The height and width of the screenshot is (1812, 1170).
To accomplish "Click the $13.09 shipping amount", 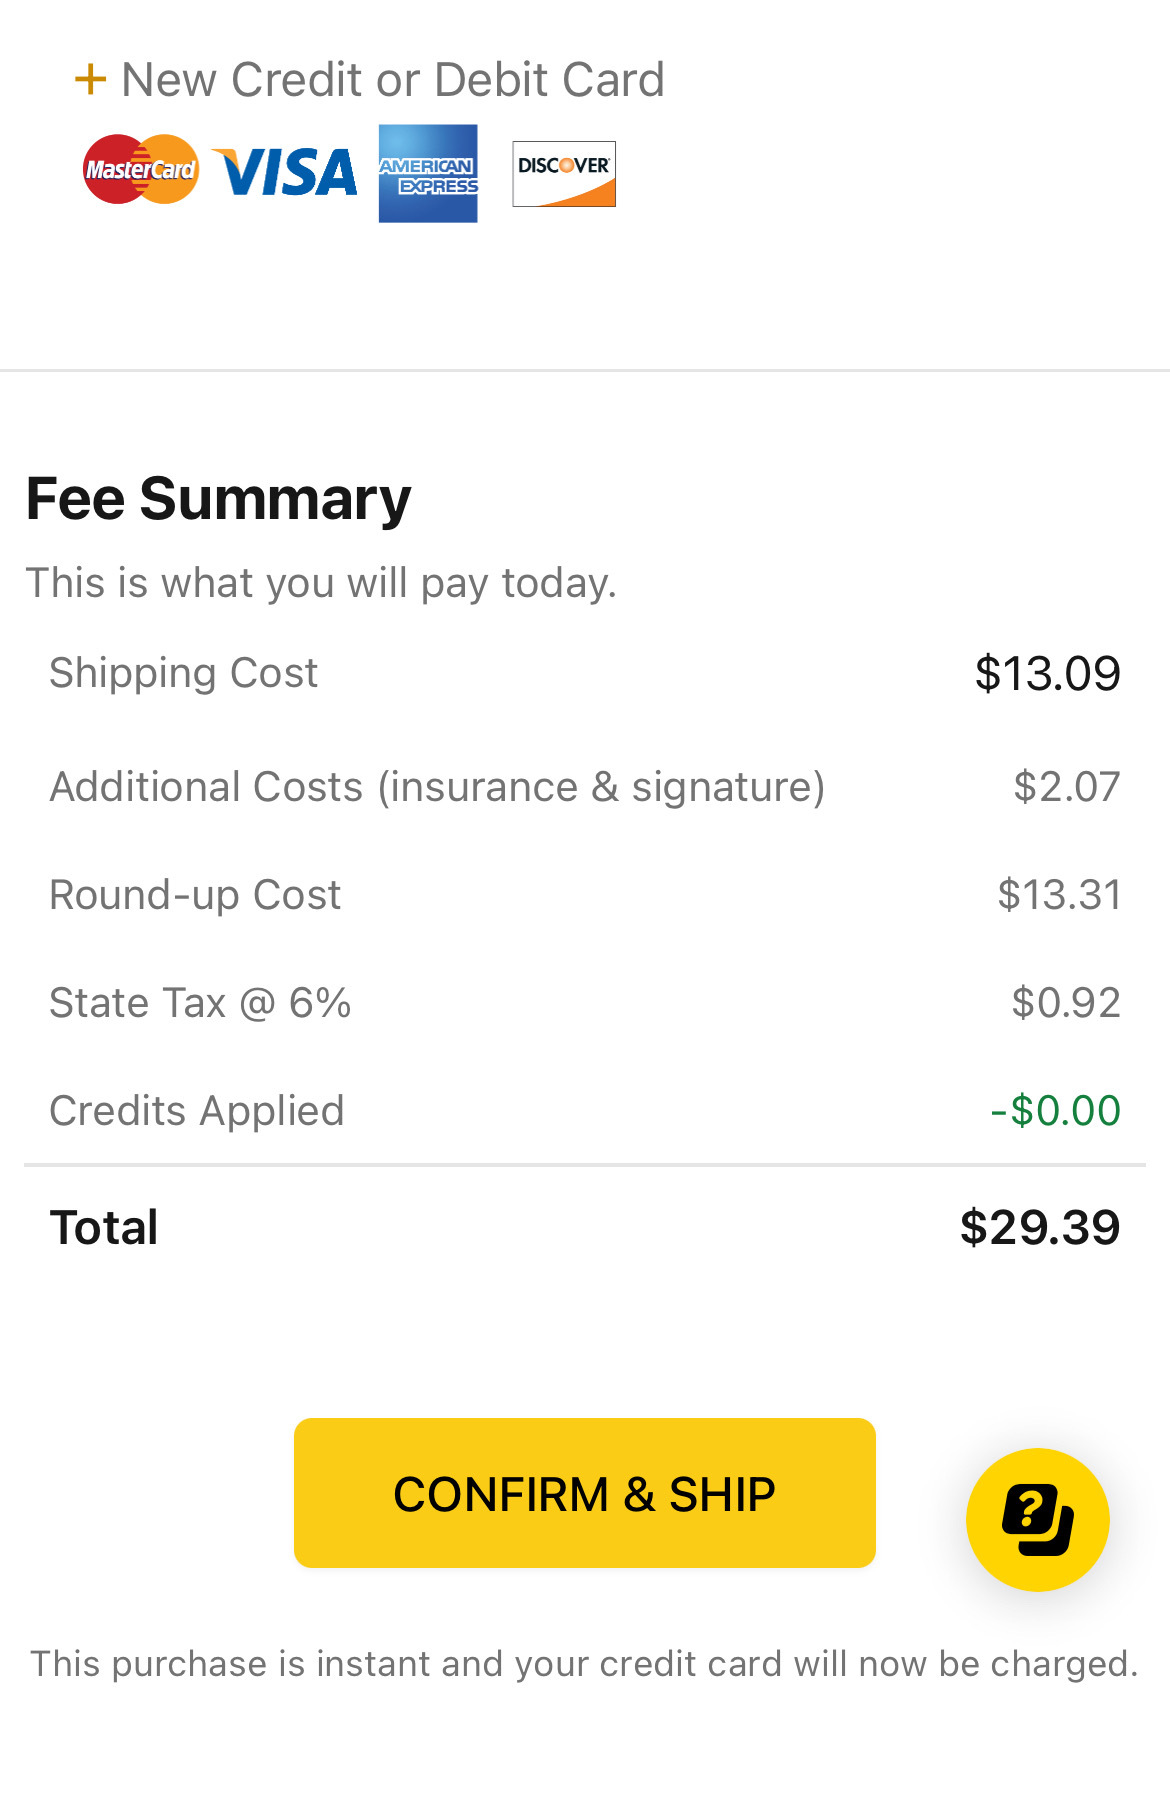I will (x=1047, y=674).
